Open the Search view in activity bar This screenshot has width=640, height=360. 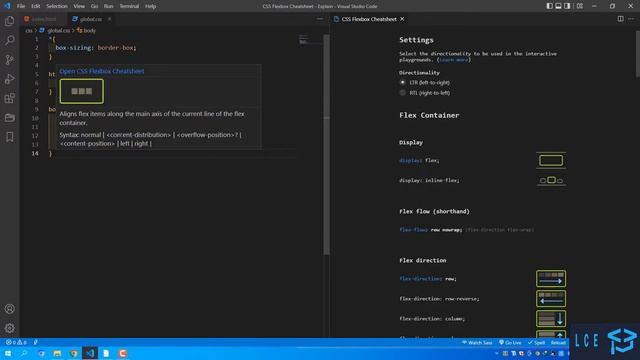coord(9,40)
